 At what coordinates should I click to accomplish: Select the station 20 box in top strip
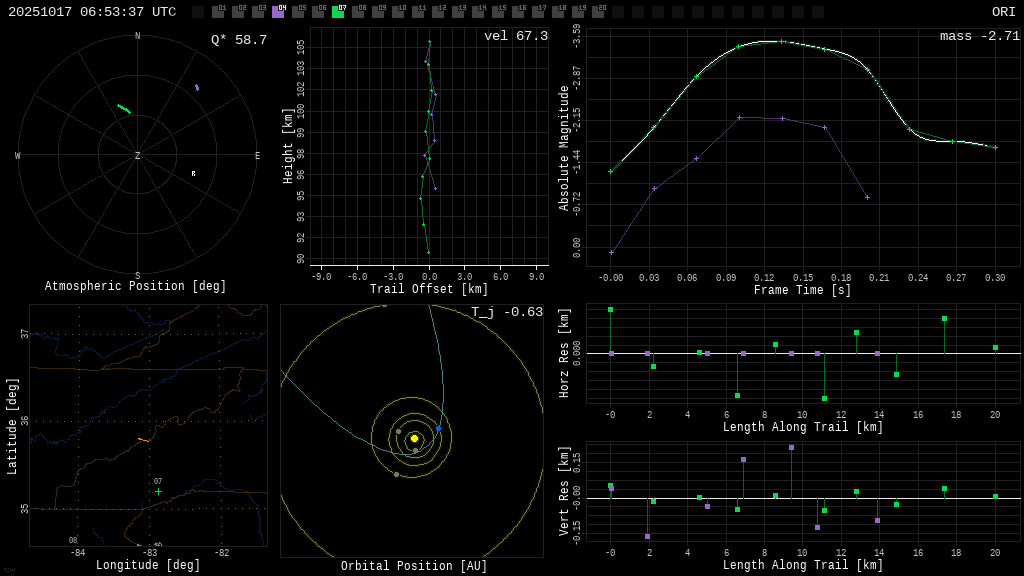click(x=598, y=12)
